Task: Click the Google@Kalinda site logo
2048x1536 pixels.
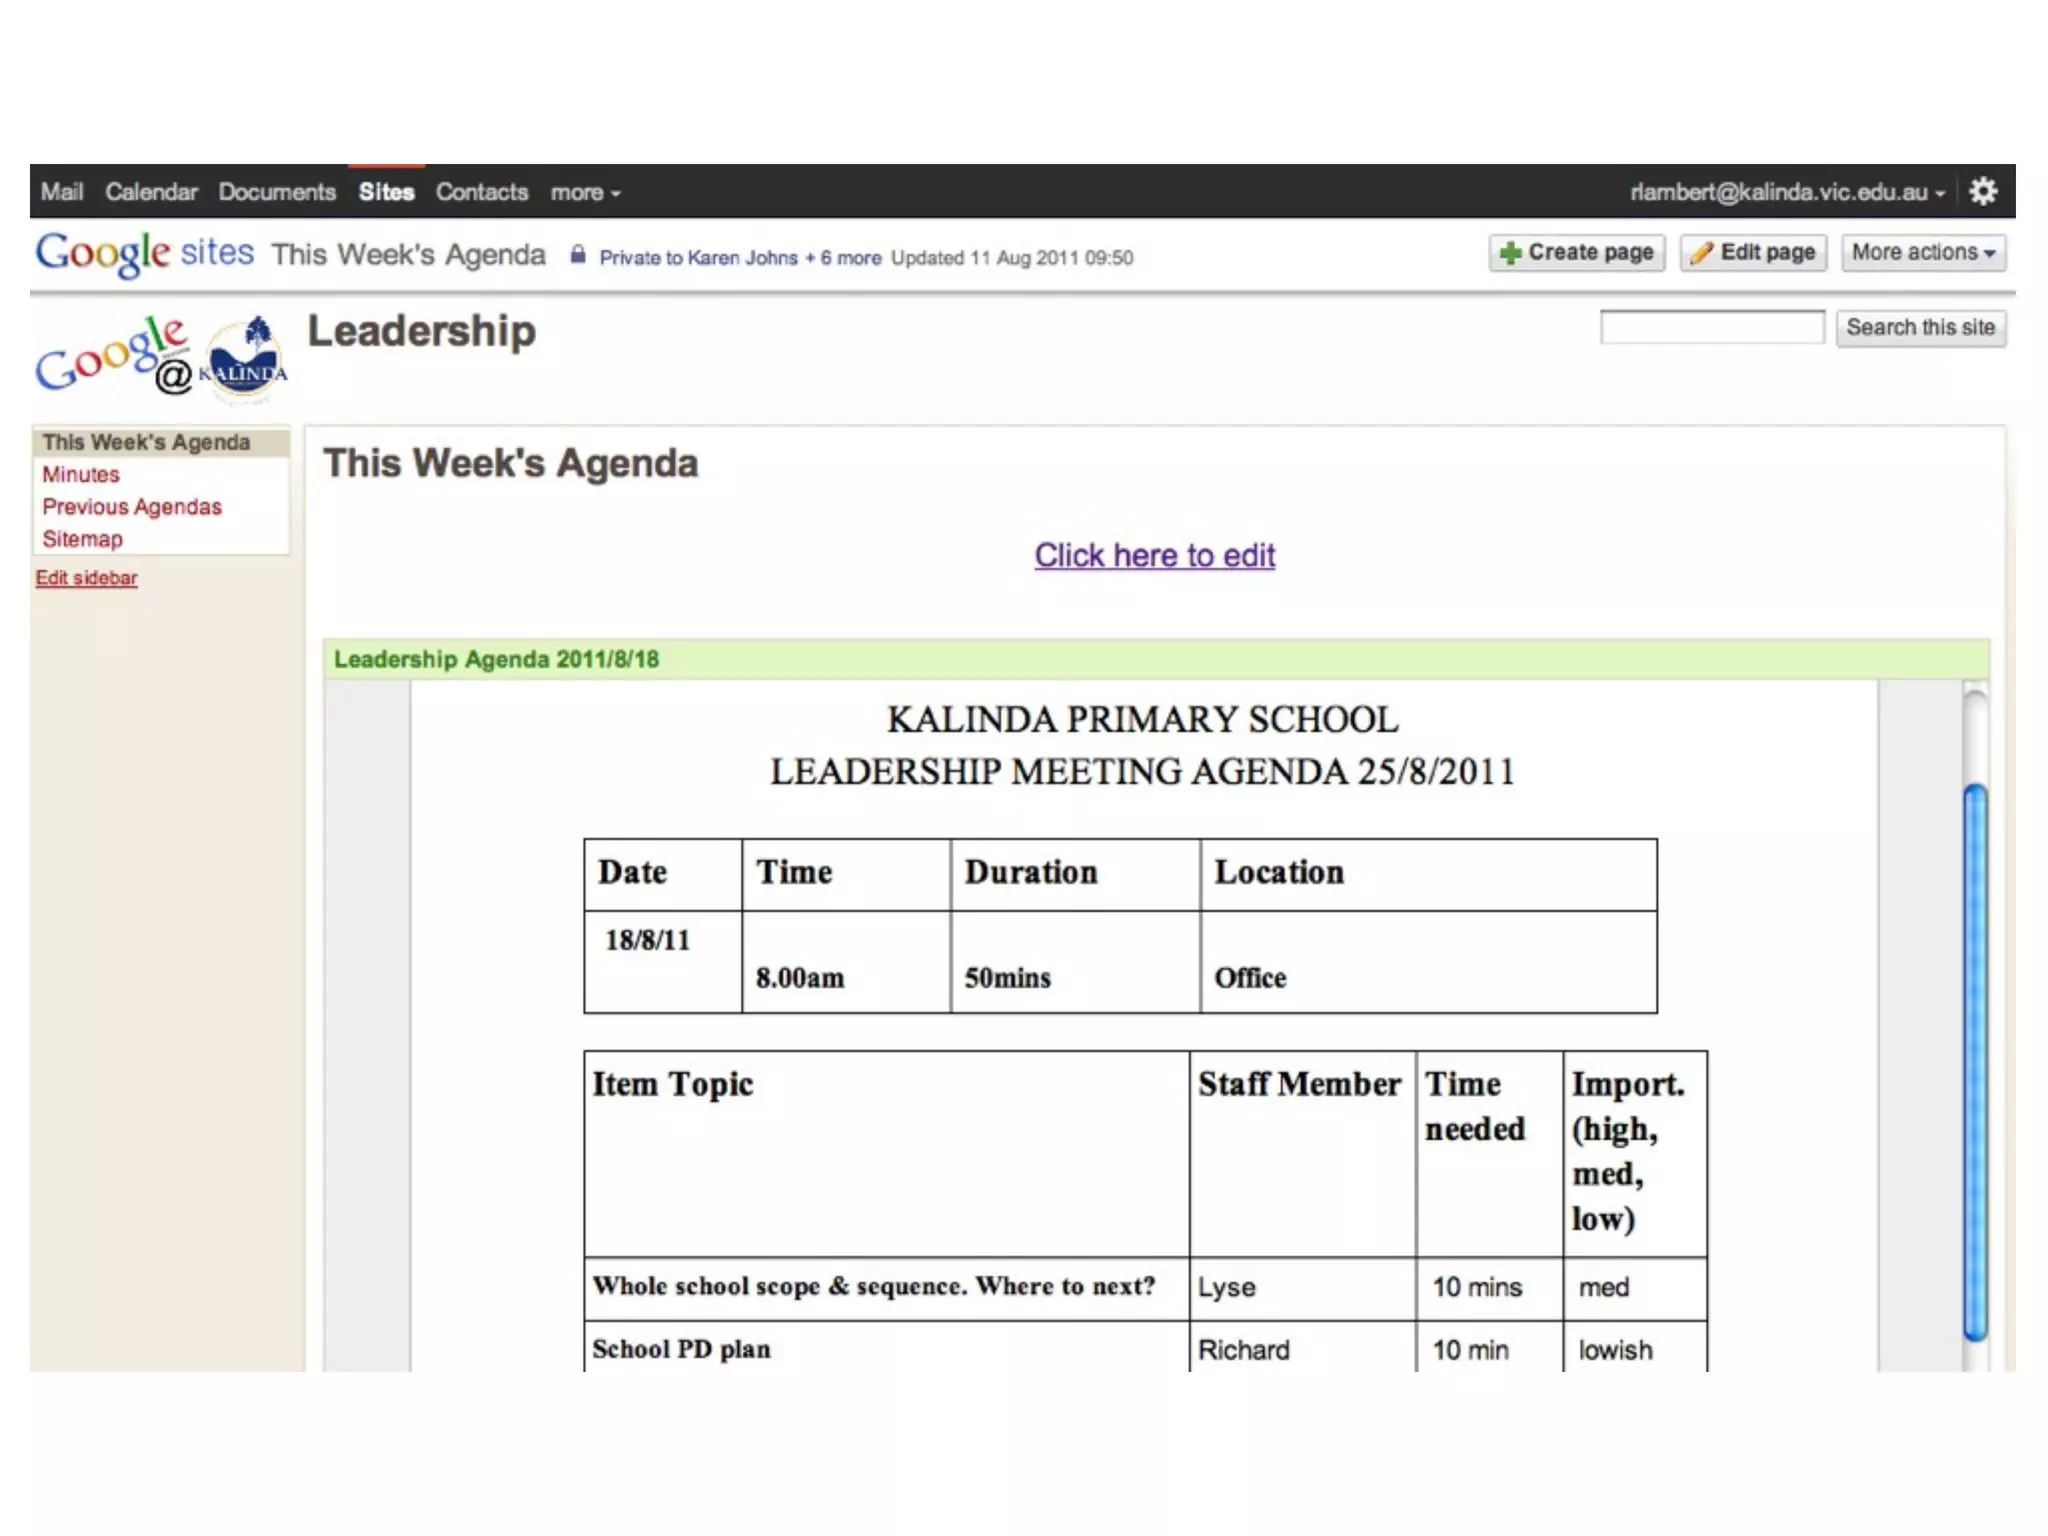Action: click(162, 359)
